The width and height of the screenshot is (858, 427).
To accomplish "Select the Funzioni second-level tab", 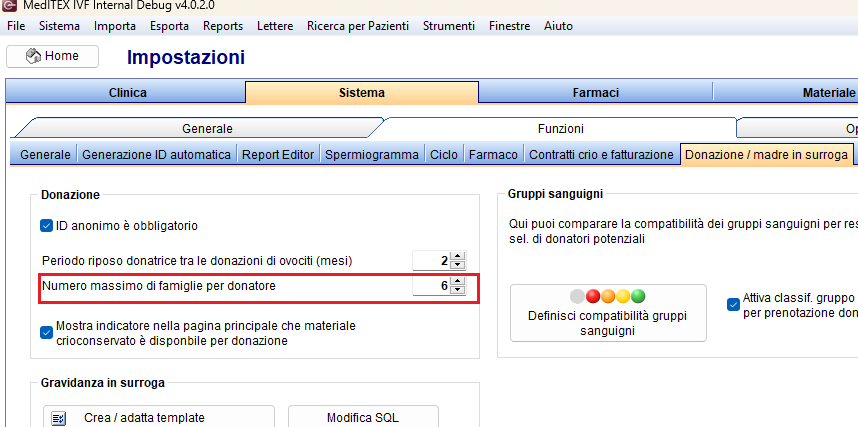I will [x=560, y=129].
